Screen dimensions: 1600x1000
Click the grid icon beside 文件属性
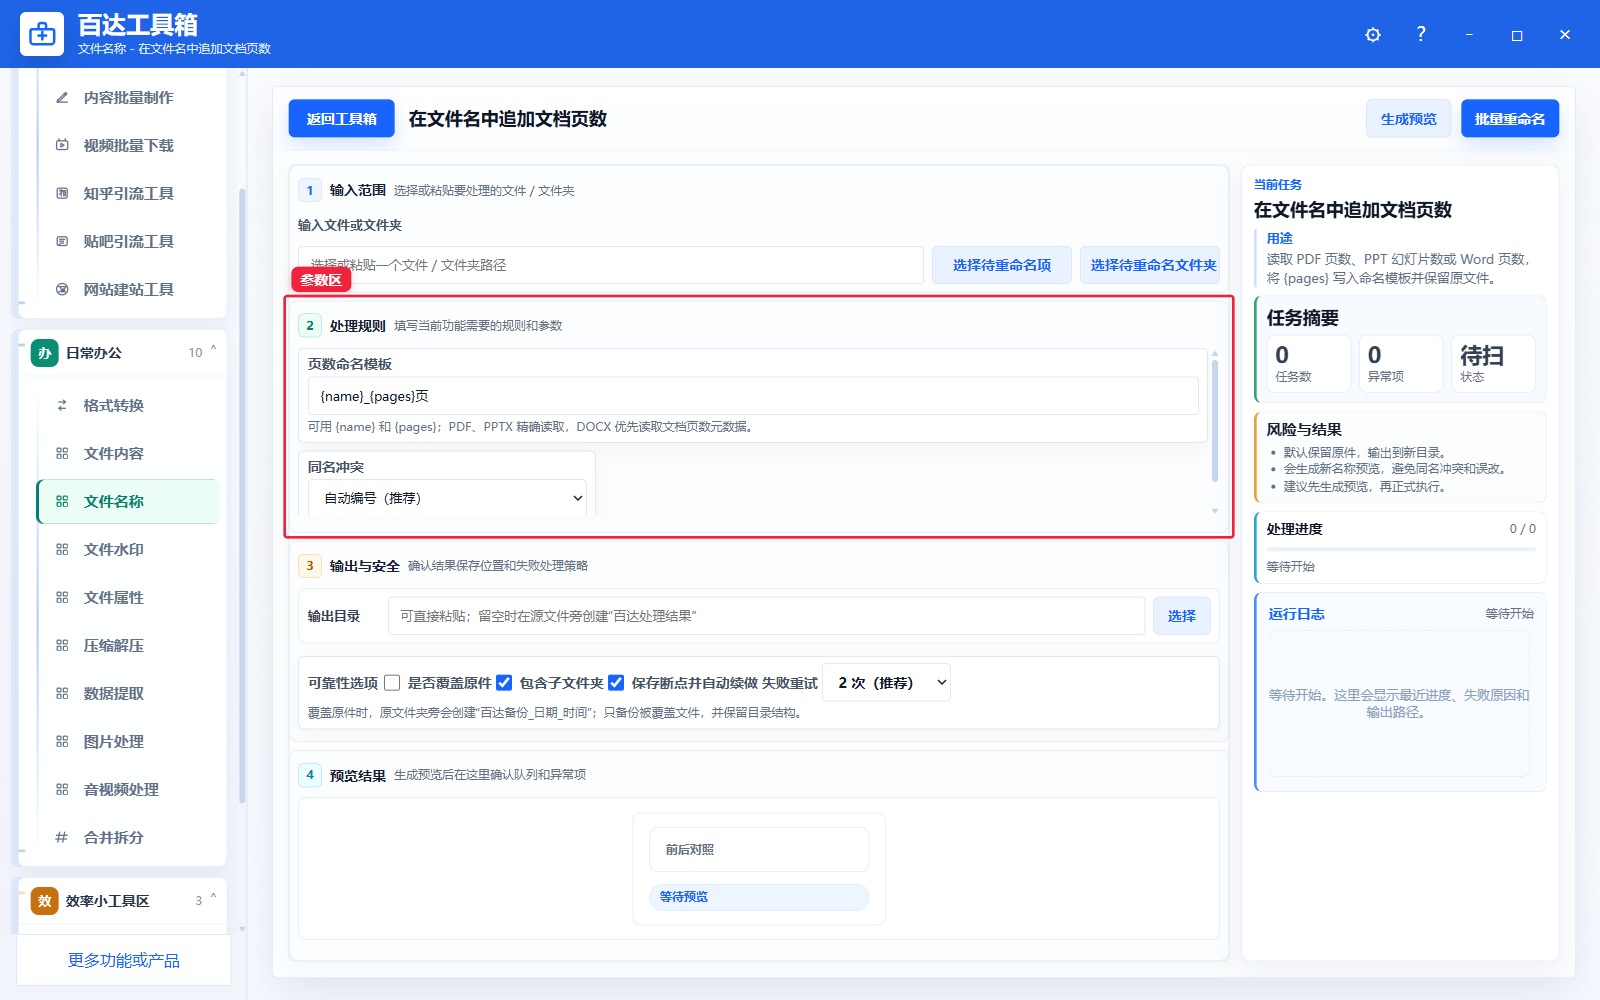point(62,598)
